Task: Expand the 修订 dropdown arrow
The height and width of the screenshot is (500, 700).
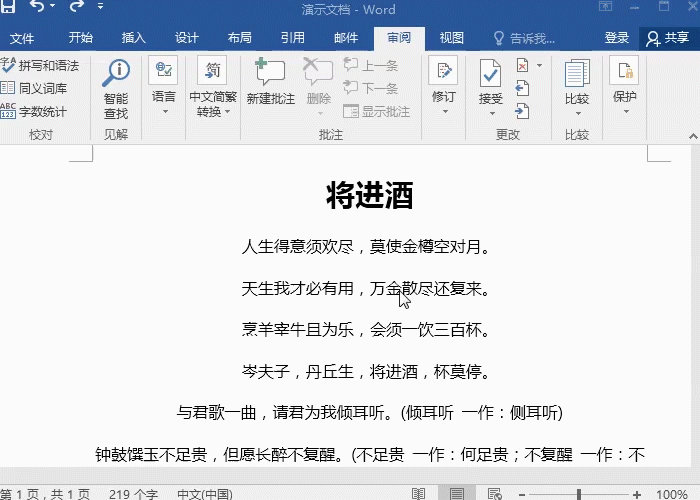Action: tap(445, 112)
